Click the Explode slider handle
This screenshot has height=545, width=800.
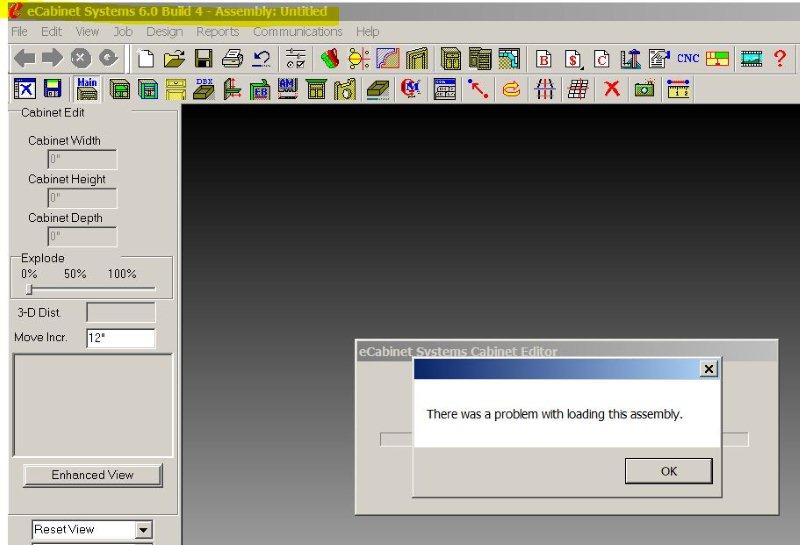tap(29, 289)
